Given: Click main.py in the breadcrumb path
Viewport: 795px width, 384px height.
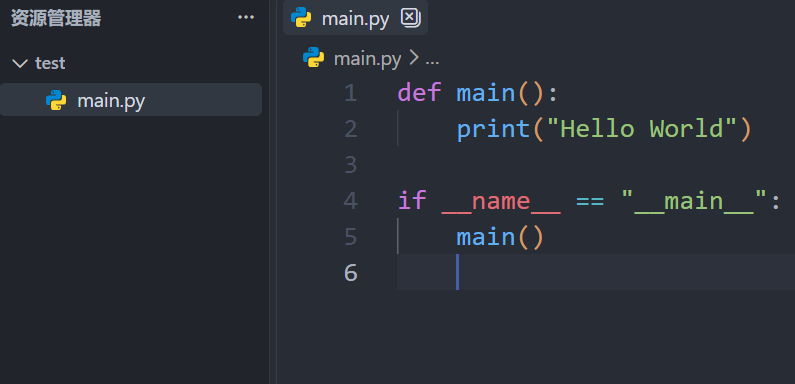Looking at the screenshot, I should [x=368, y=59].
